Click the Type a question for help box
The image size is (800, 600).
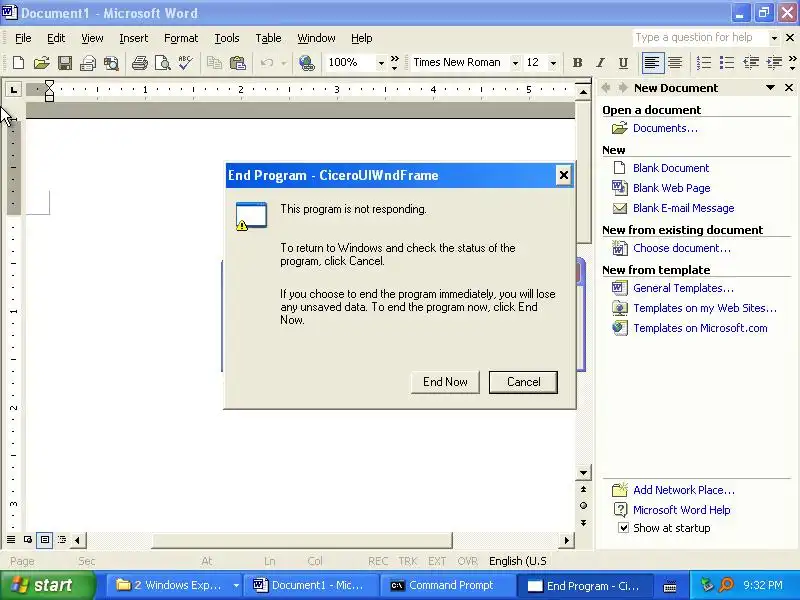coord(700,38)
